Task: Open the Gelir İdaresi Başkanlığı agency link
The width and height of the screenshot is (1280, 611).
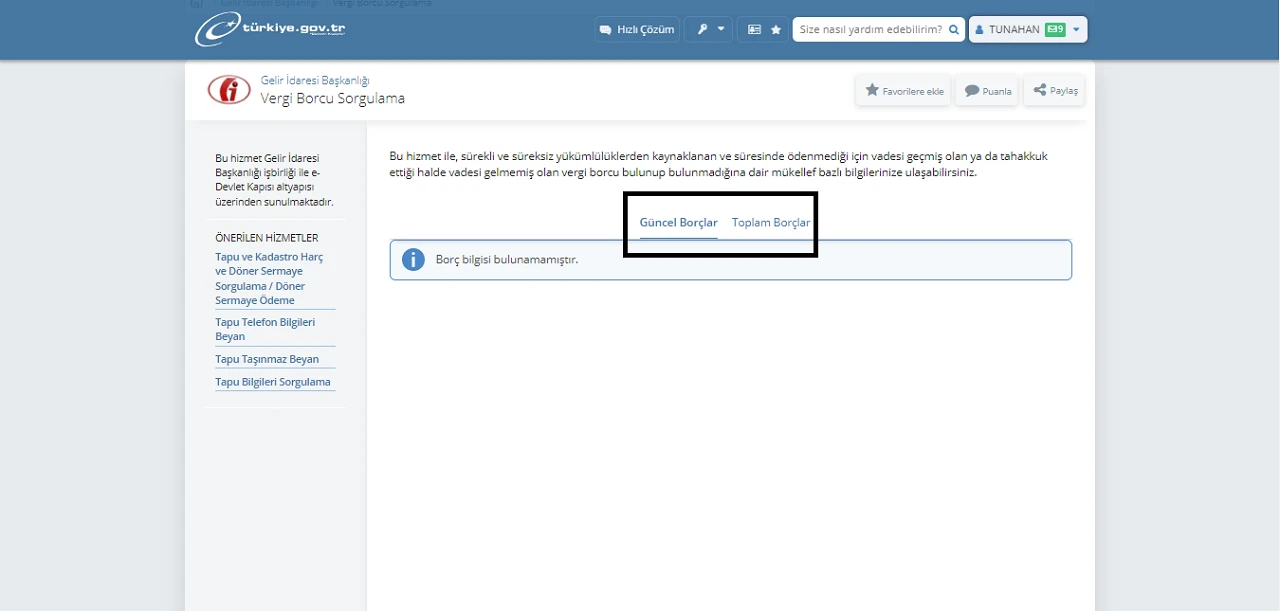Action: pyautogui.click(x=315, y=80)
